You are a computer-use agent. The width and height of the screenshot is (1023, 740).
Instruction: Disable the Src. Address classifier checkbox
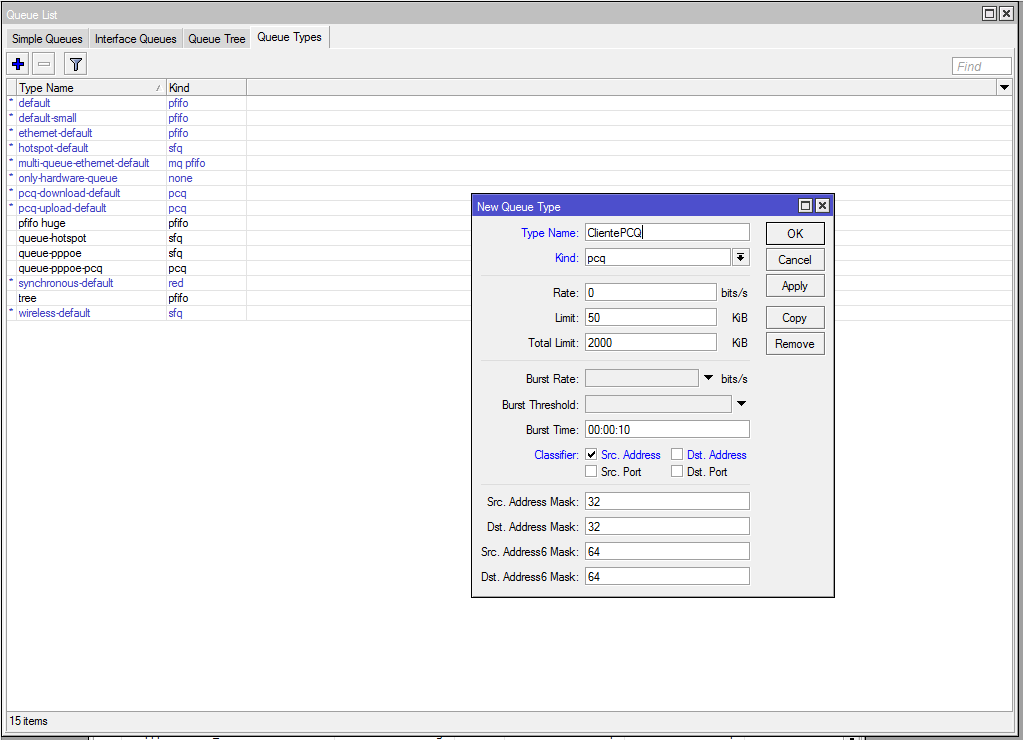tap(592, 455)
